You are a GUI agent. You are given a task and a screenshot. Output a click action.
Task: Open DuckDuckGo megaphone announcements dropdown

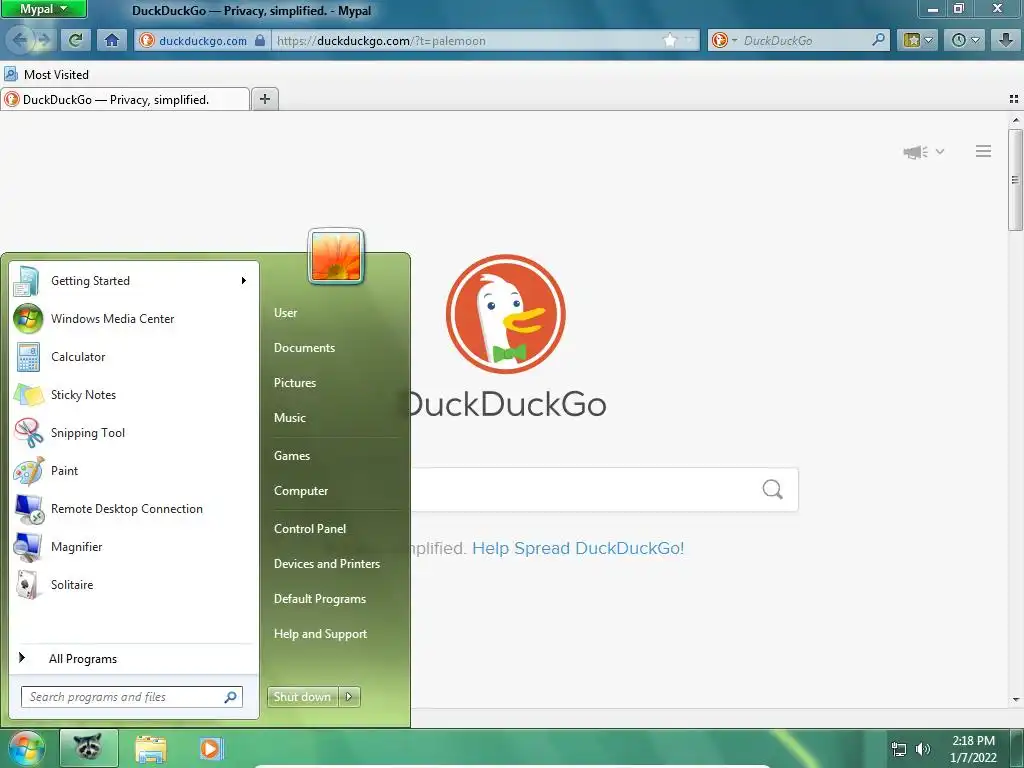(x=923, y=152)
